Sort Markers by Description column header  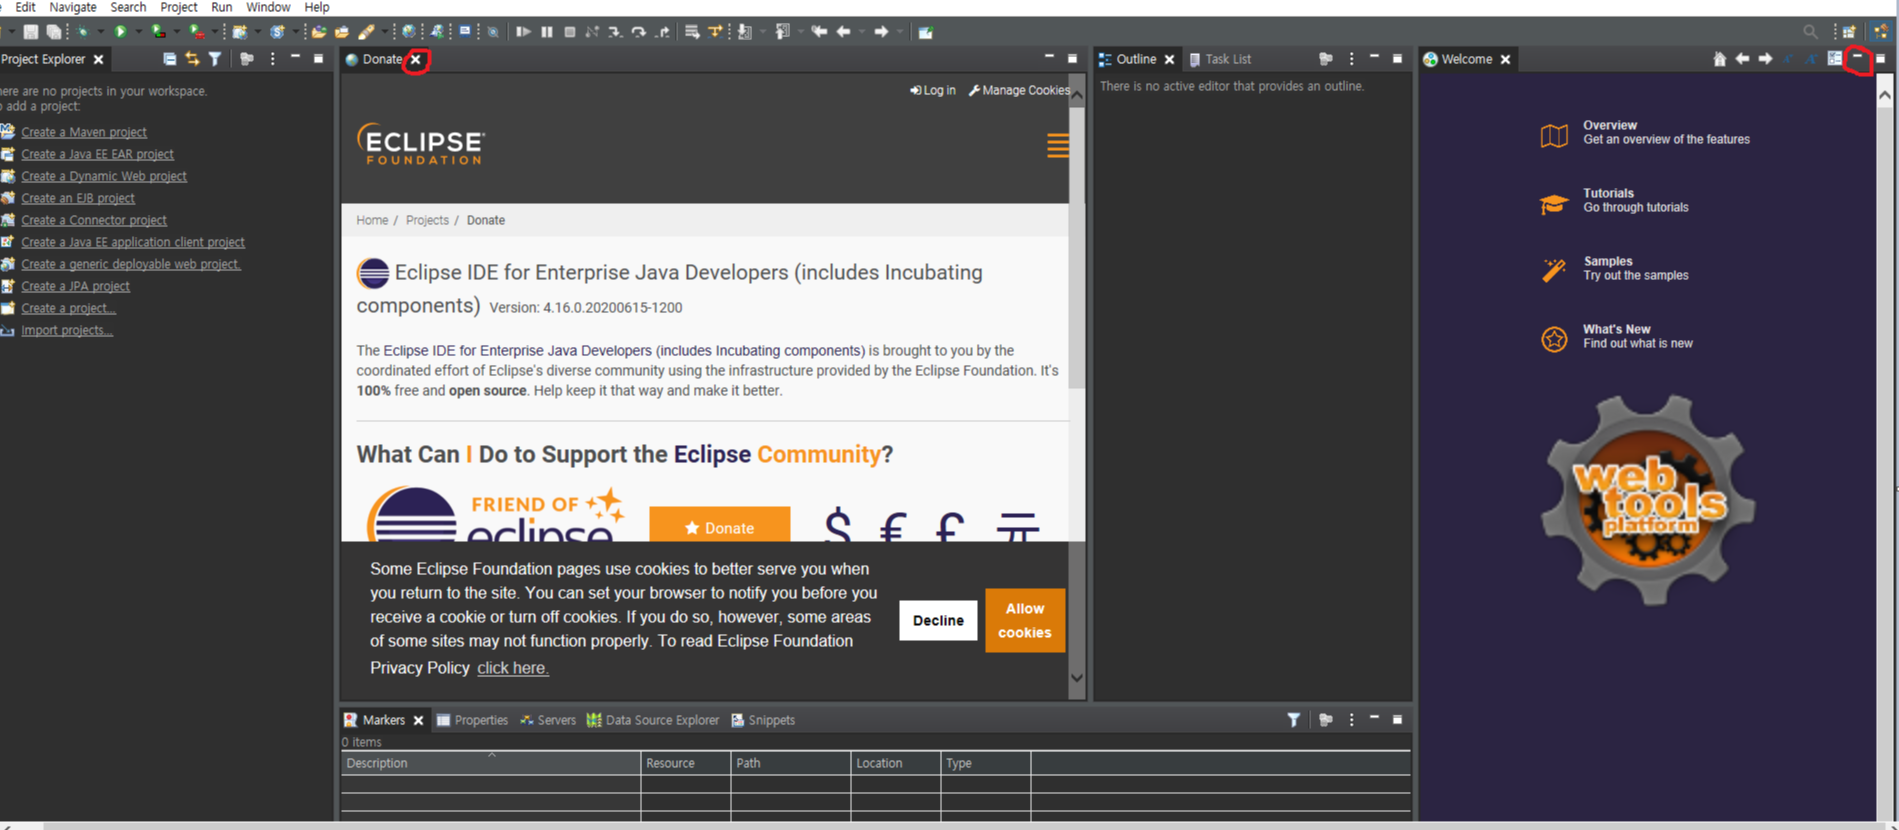click(x=490, y=763)
